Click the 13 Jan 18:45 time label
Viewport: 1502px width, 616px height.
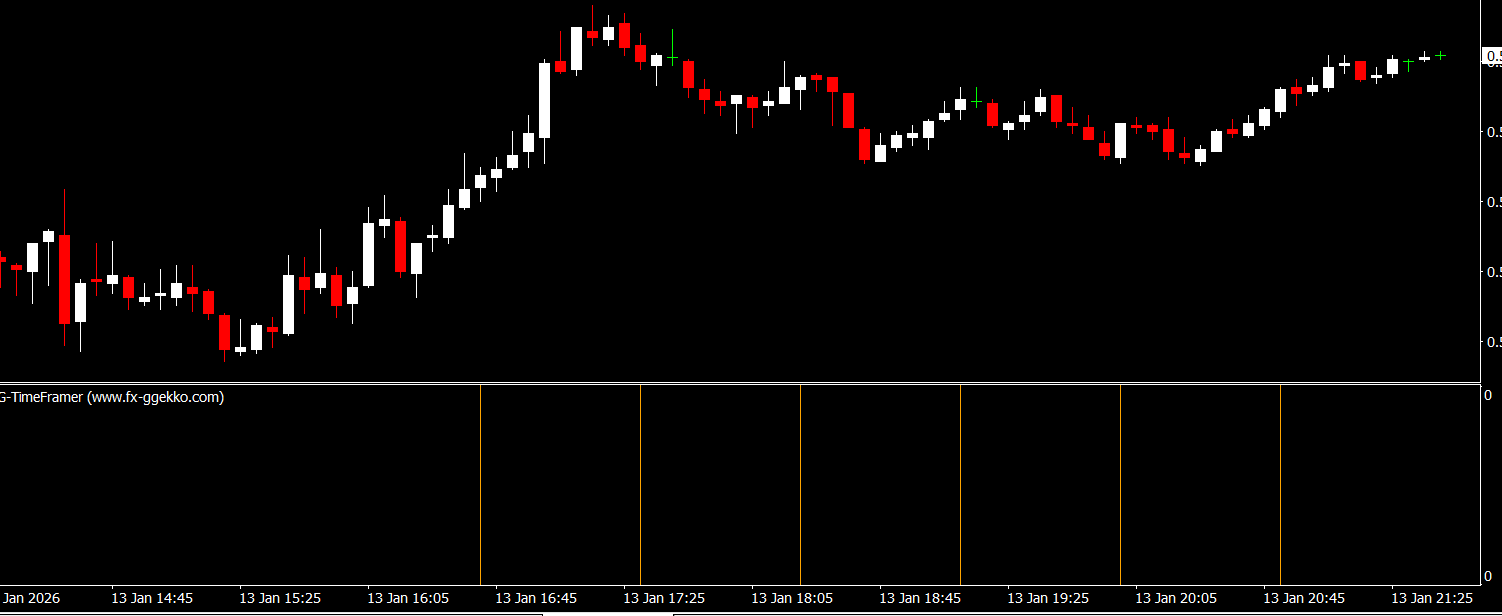click(920, 598)
